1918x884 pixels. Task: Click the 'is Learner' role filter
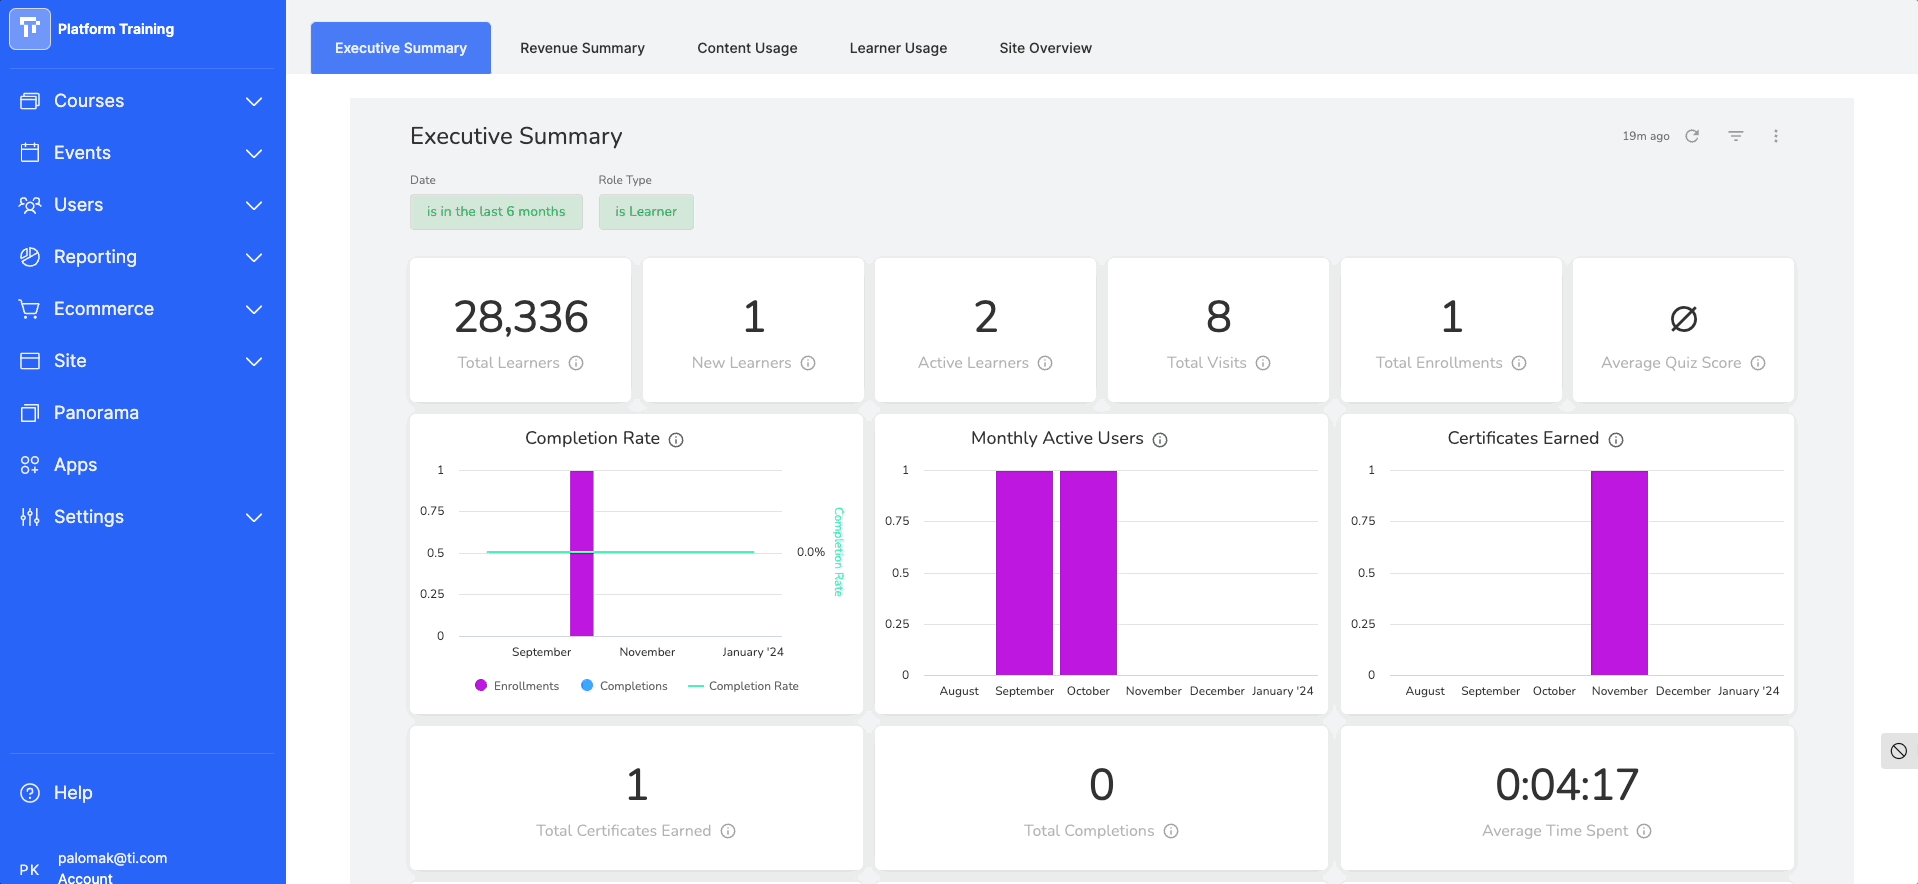pyautogui.click(x=646, y=212)
